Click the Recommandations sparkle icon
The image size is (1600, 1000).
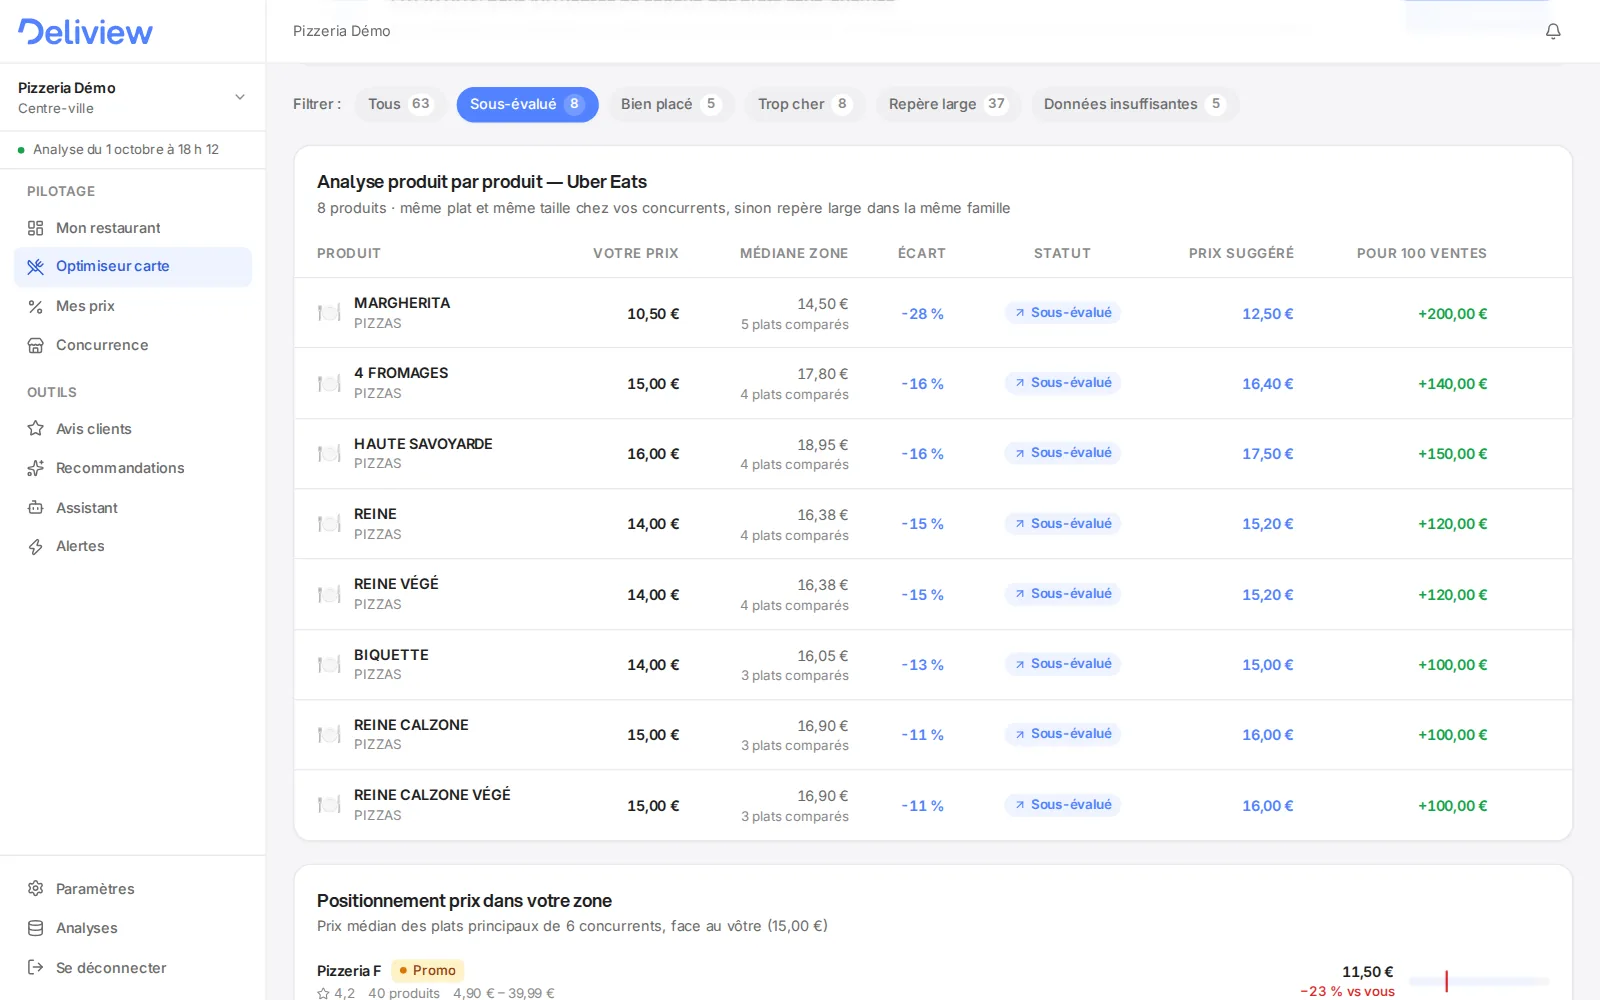(x=35, y=468)
